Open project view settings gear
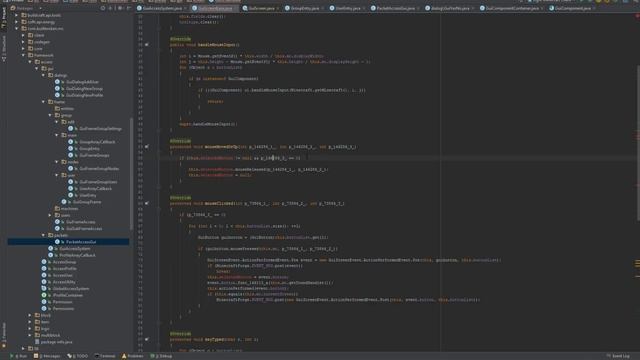 [x=120, y=8]
